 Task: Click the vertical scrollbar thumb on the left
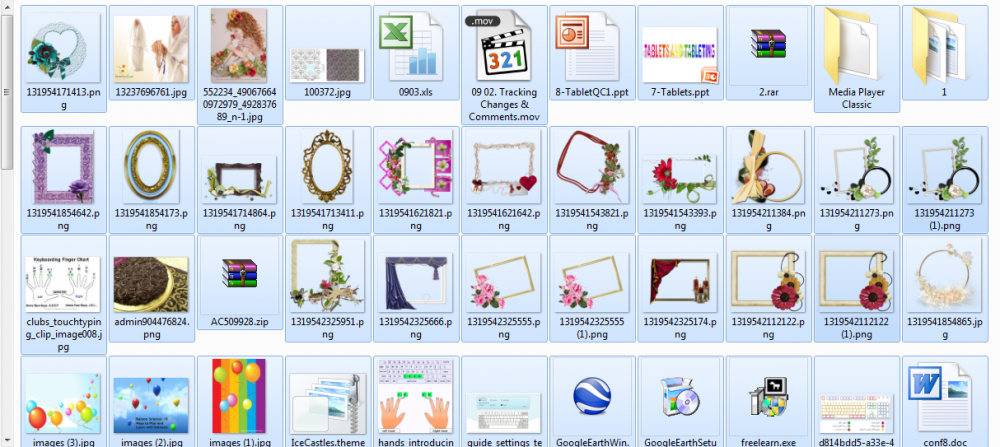[7, 92]
